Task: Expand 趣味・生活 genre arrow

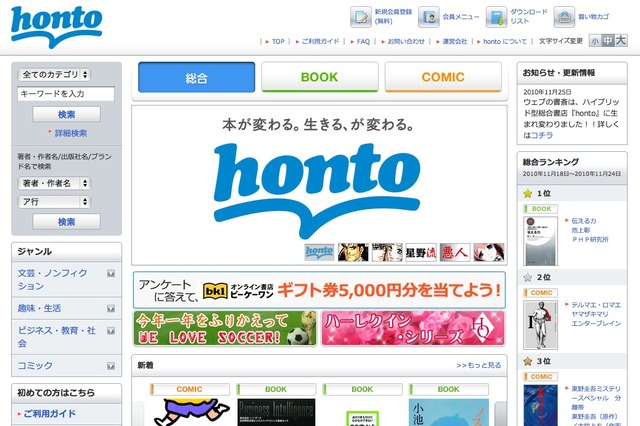Action: coord(111,308)
